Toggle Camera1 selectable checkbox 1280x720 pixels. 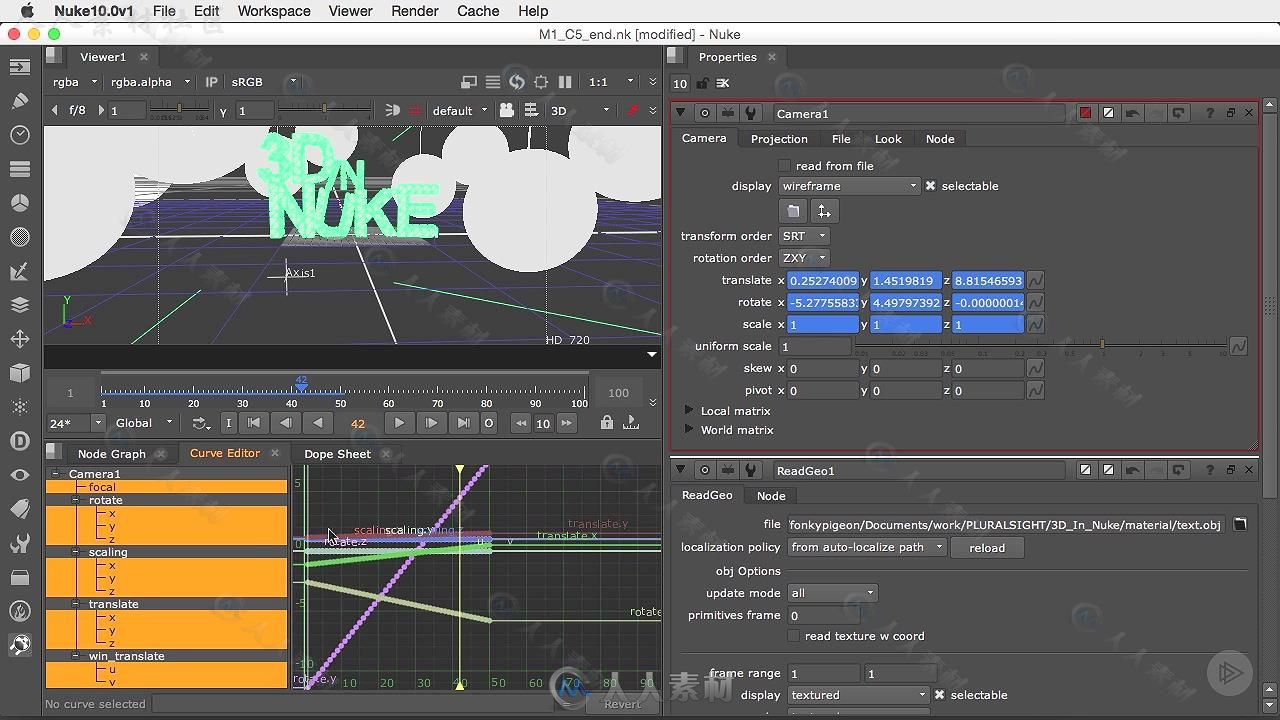click(x=930, y=186)
